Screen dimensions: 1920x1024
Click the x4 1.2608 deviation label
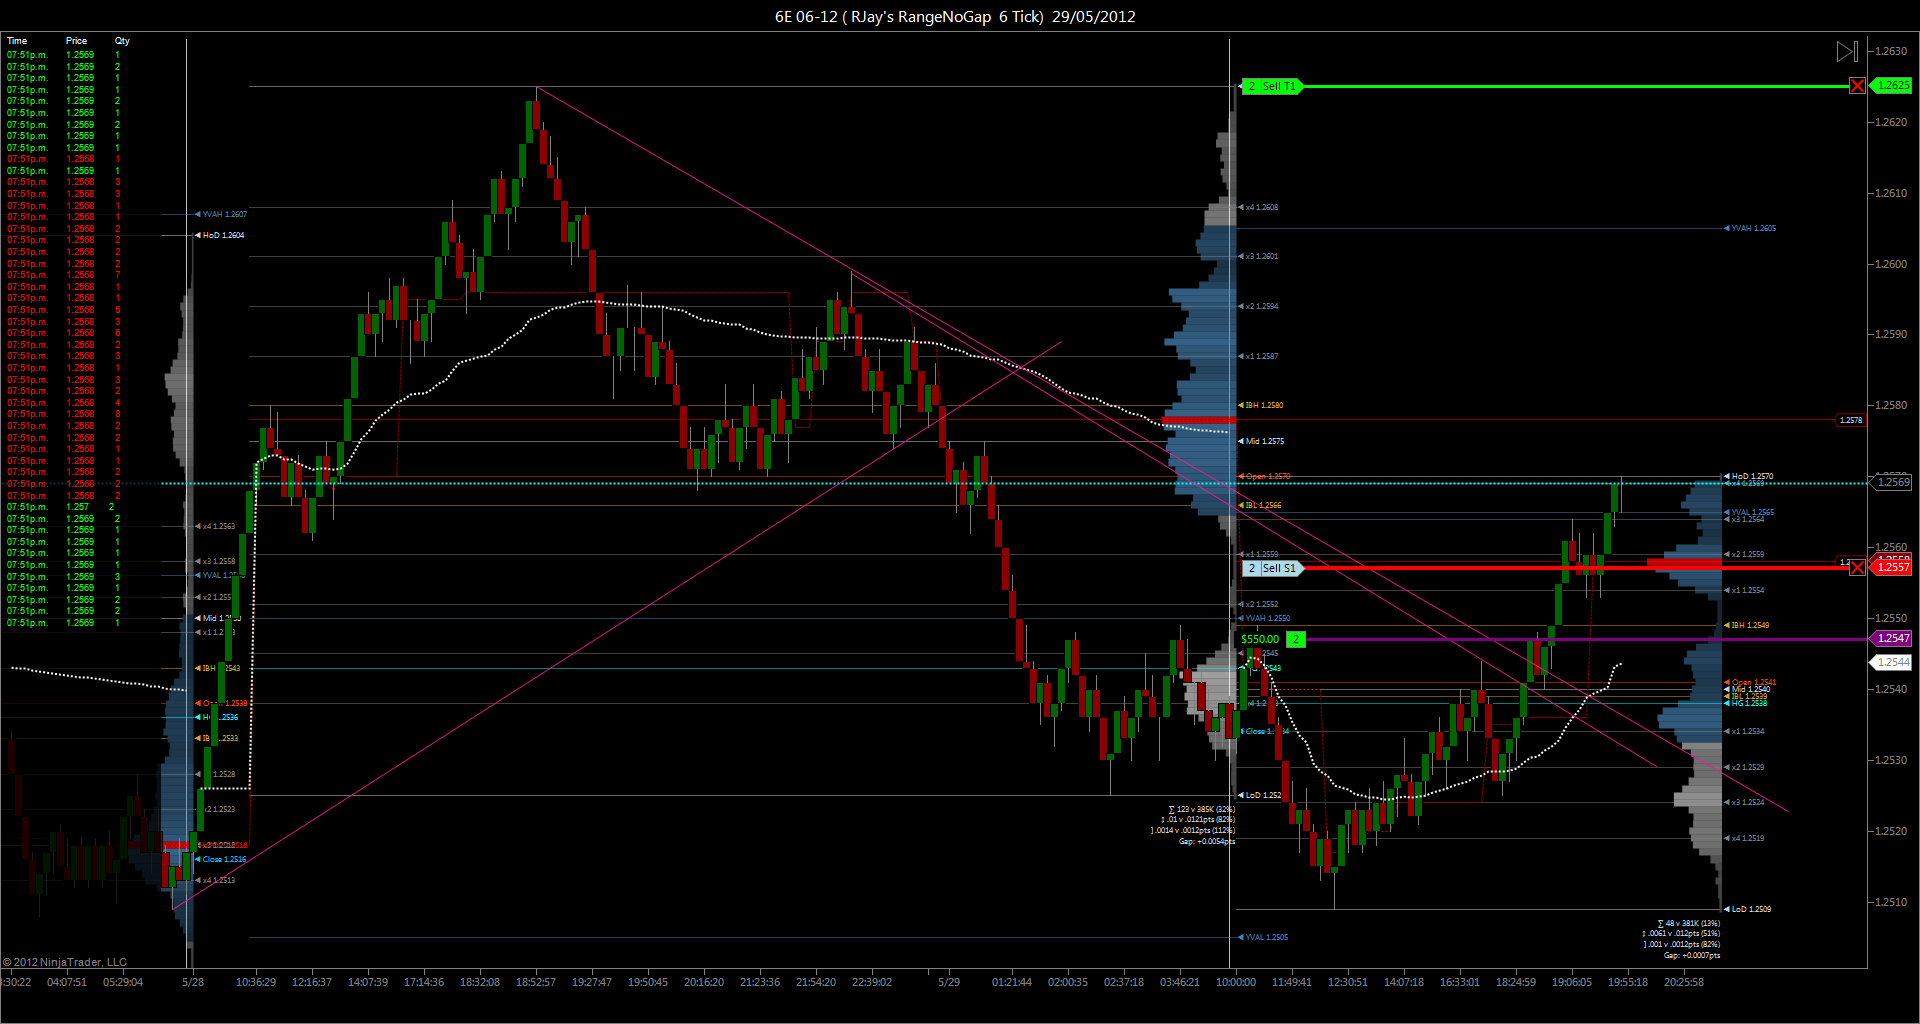tap(1259, 208)
